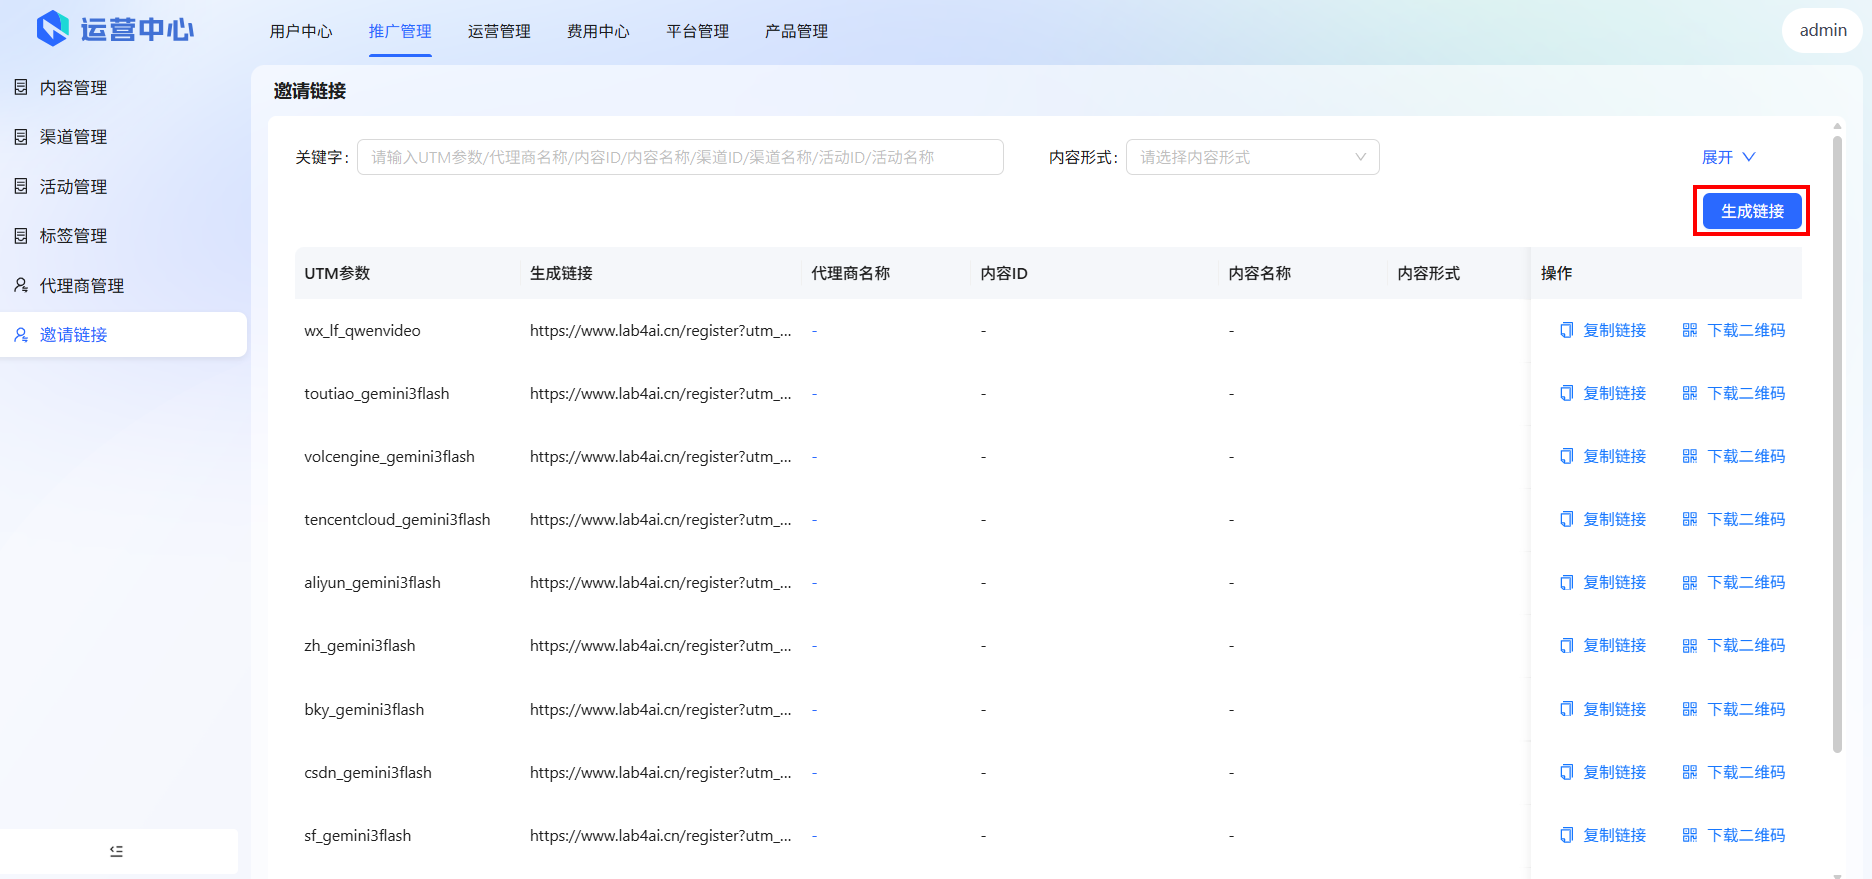Screen dimensions: 1872x879
Task: Click the sidebar collapse icon at bottom
Action: [x=117, y=851]
